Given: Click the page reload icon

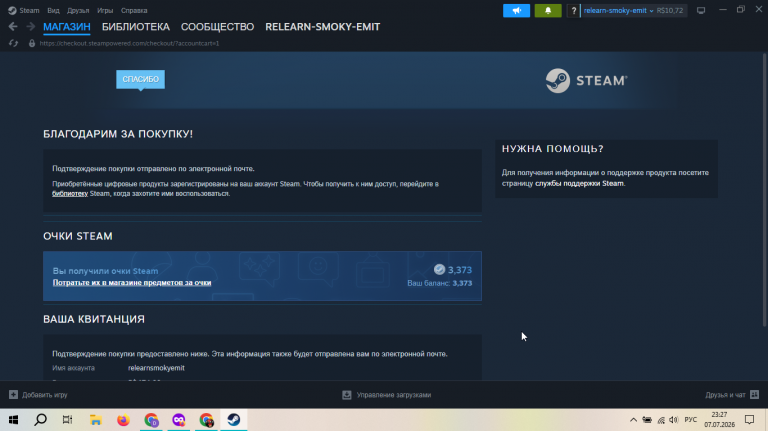Looking at the screenshot, I should point(14,43).
